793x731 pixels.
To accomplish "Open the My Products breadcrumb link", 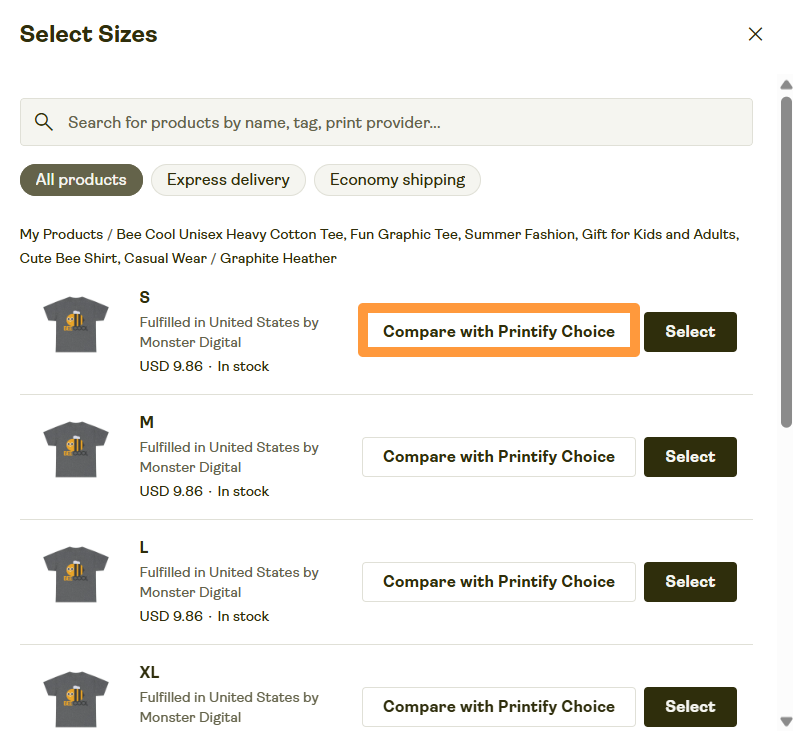I will tap(61, 234).
